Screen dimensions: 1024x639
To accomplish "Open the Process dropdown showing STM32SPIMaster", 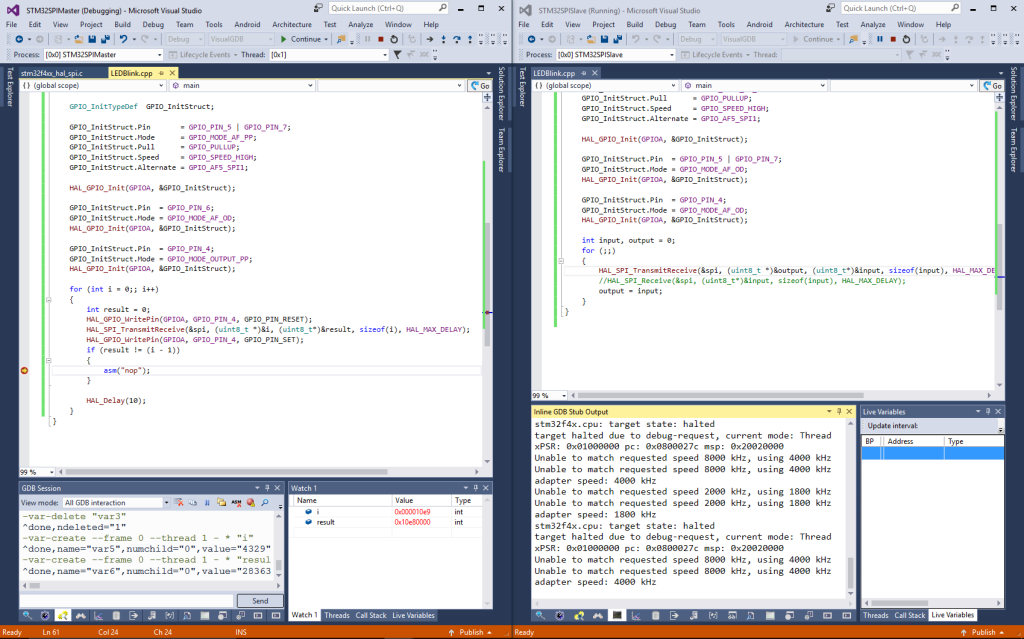I will [x=101, y=55].
